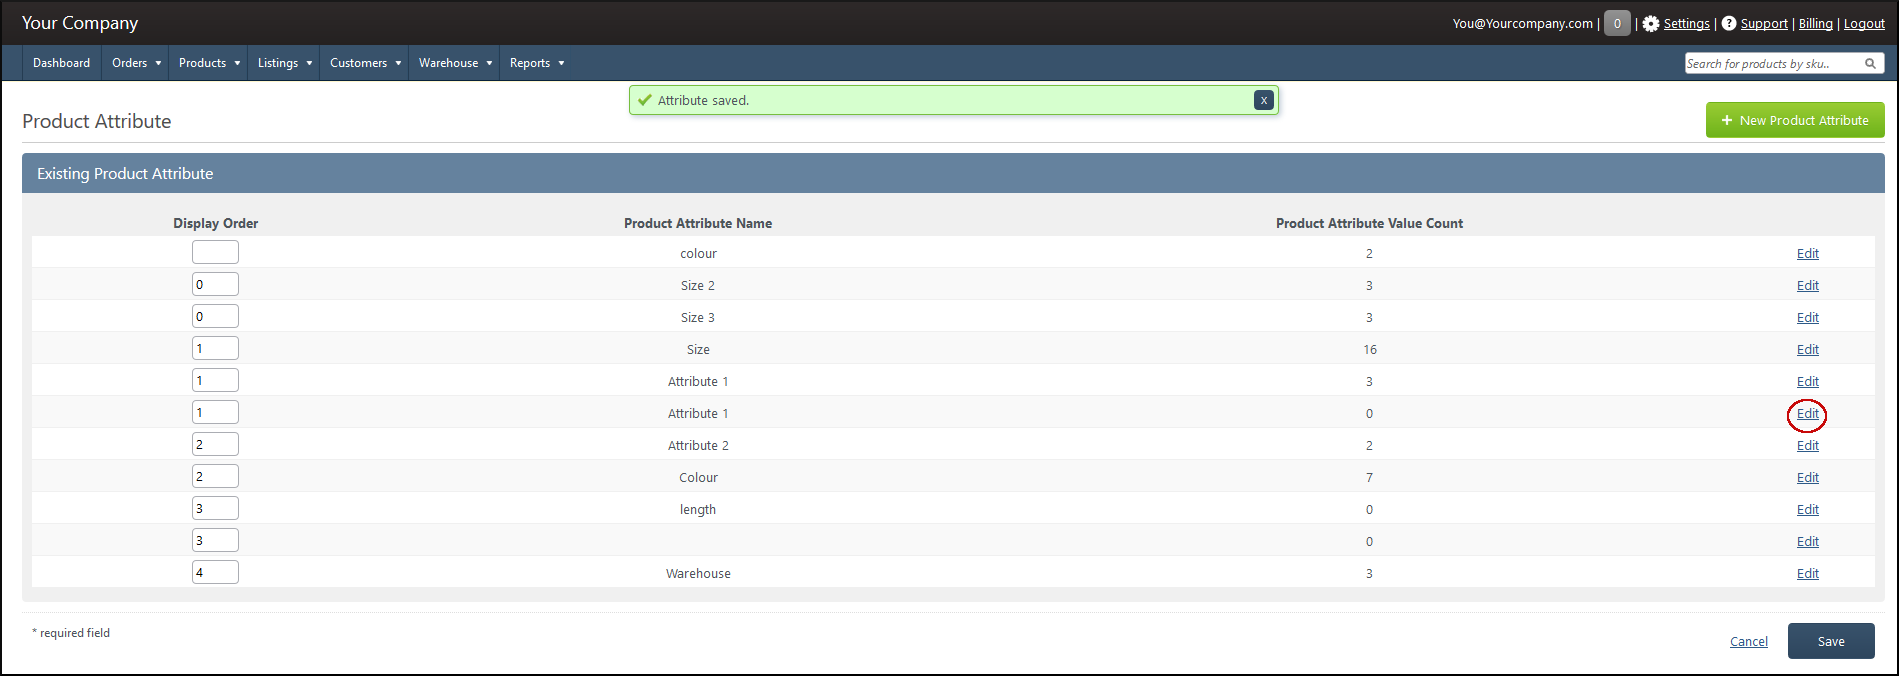Expand the Products menu dropdown

pyautogui.click(x=209, y=63)
